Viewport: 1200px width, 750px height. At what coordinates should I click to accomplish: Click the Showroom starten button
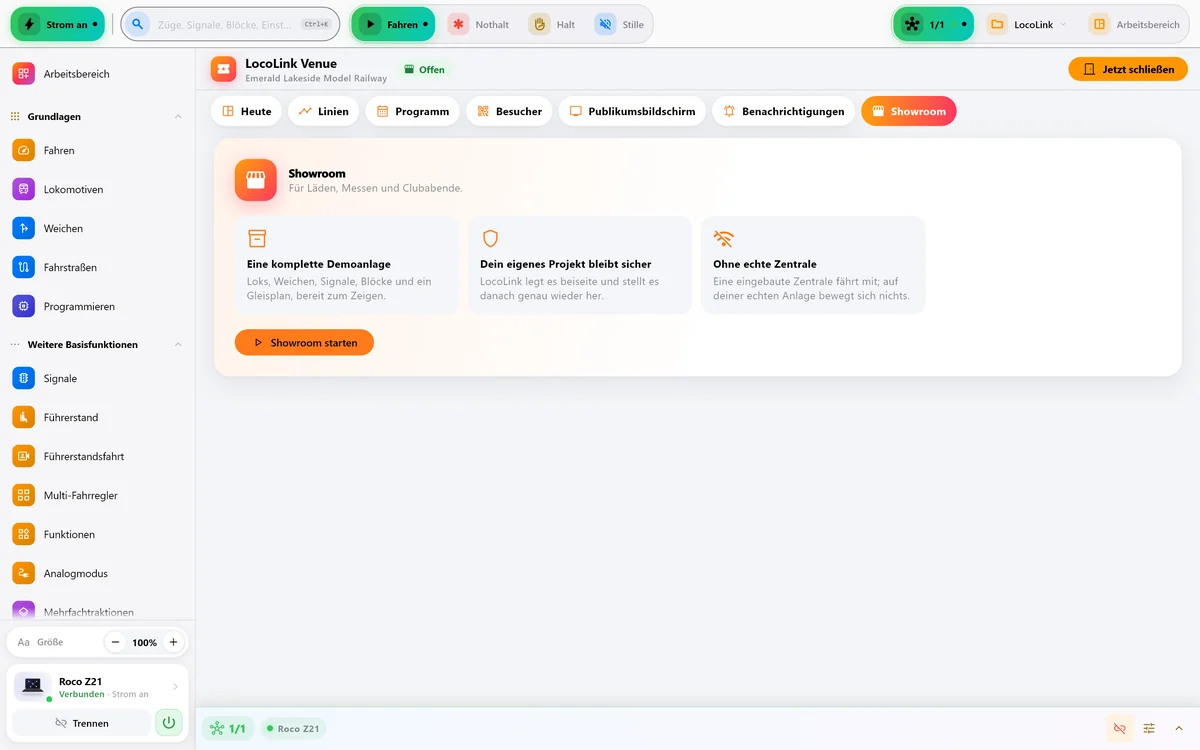[304, 342]
